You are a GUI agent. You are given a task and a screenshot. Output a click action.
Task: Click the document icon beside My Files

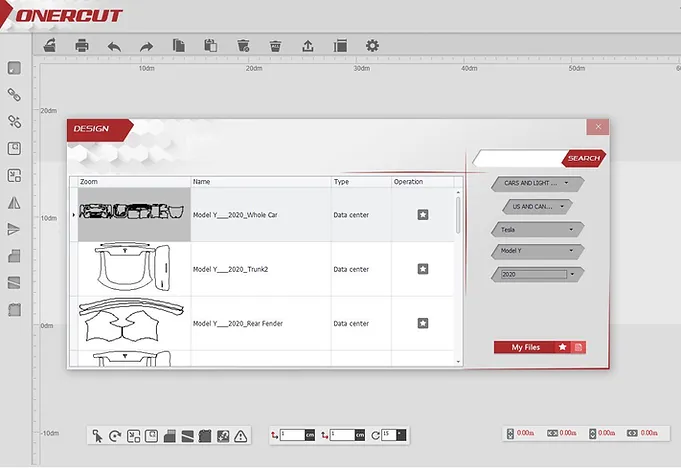[579, 347]
